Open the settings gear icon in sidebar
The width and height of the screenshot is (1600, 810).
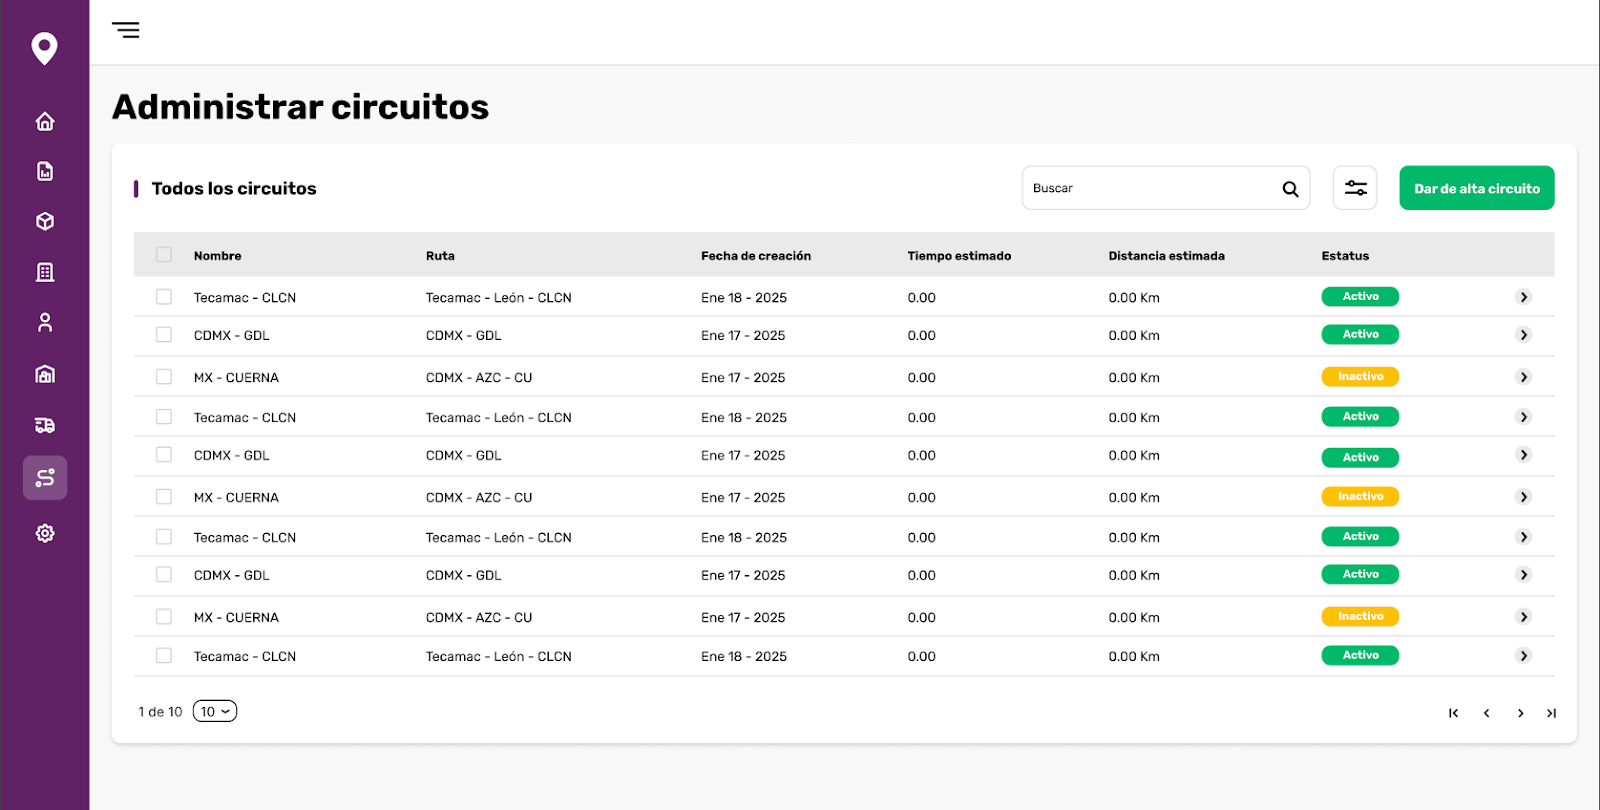[45, 533]
